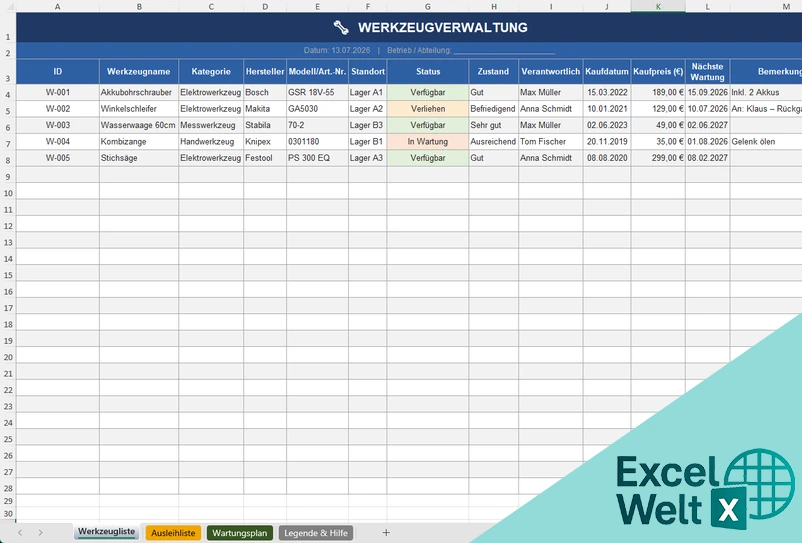Select the Kaufdatum header cell
Screen dimensions: 802x543
point(607,72)
